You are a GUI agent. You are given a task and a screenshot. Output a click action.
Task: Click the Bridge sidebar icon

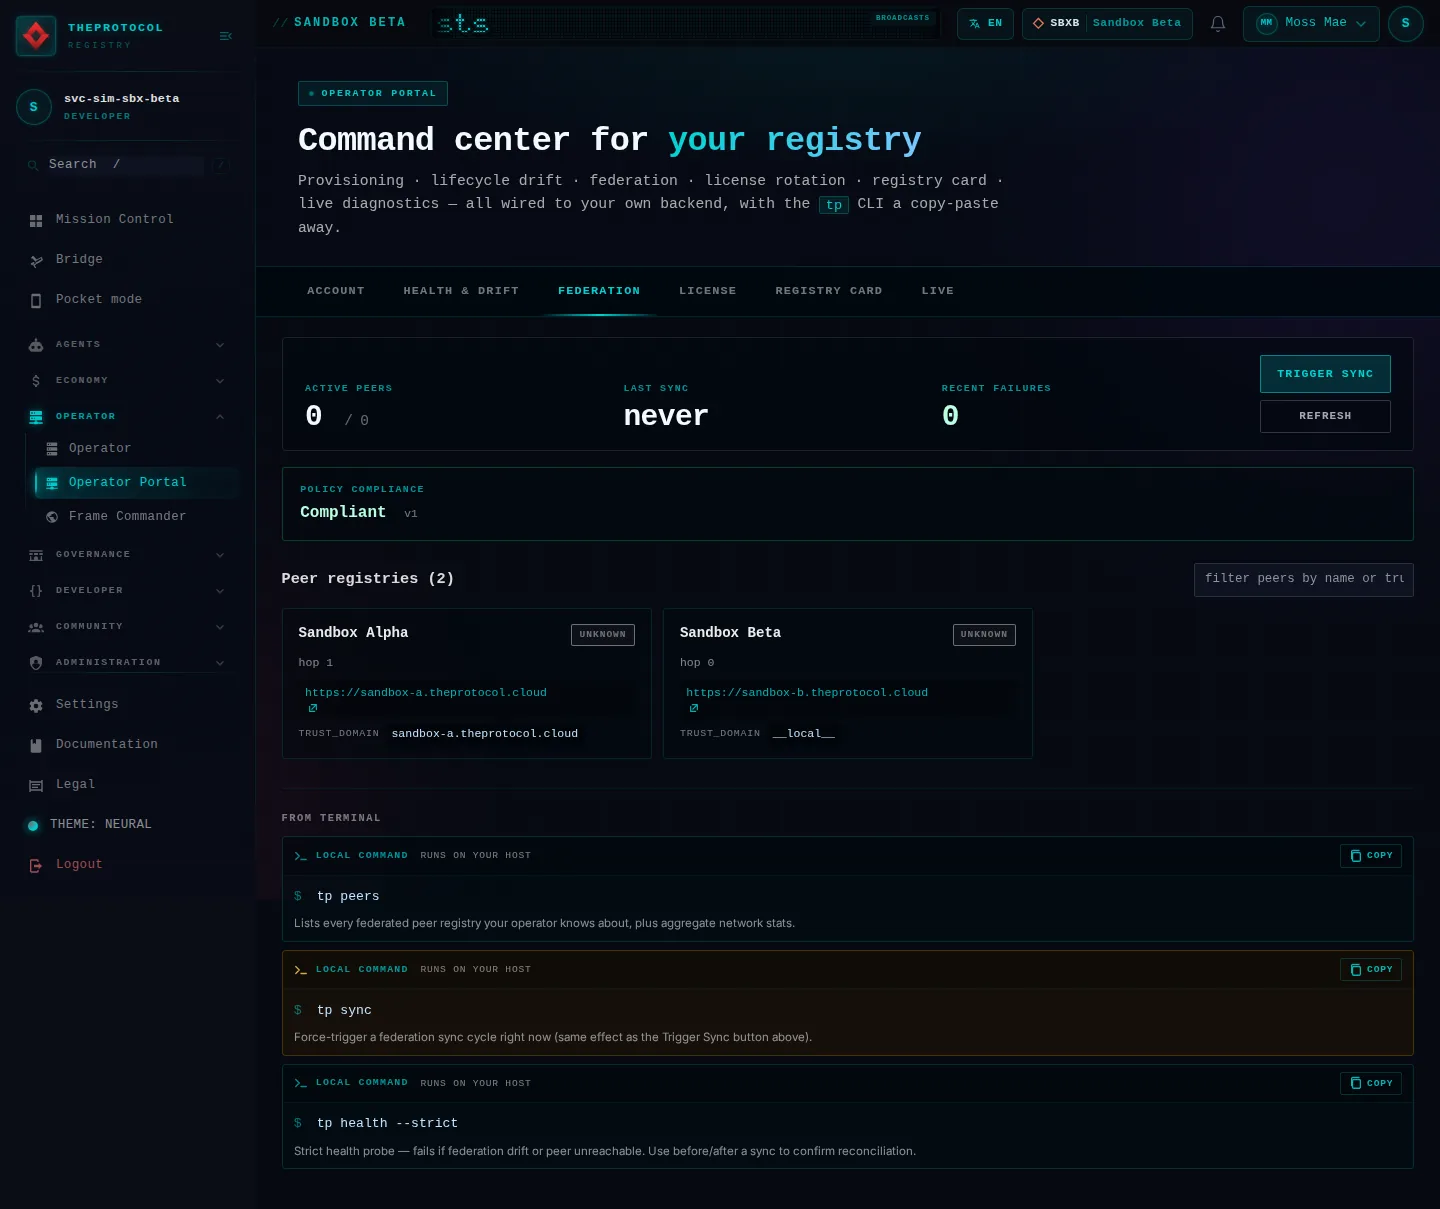coord(36,260)
